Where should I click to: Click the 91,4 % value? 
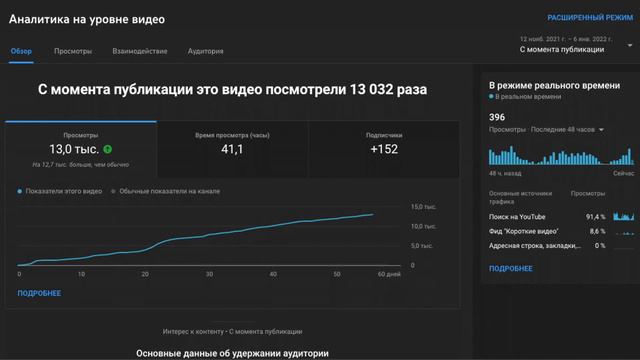(596, 217)
